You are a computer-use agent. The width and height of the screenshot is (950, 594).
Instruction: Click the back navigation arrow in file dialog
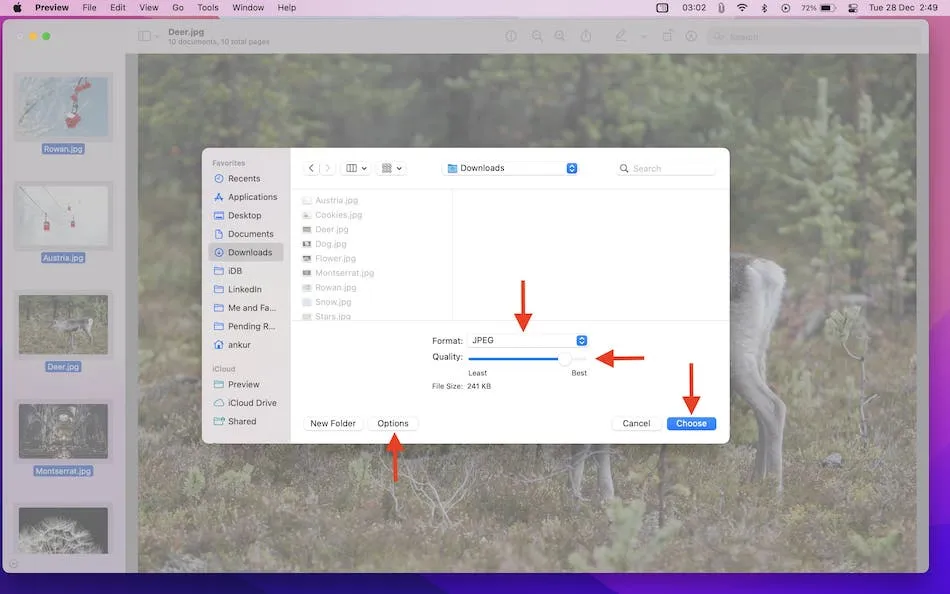click(x=312, y=169)
